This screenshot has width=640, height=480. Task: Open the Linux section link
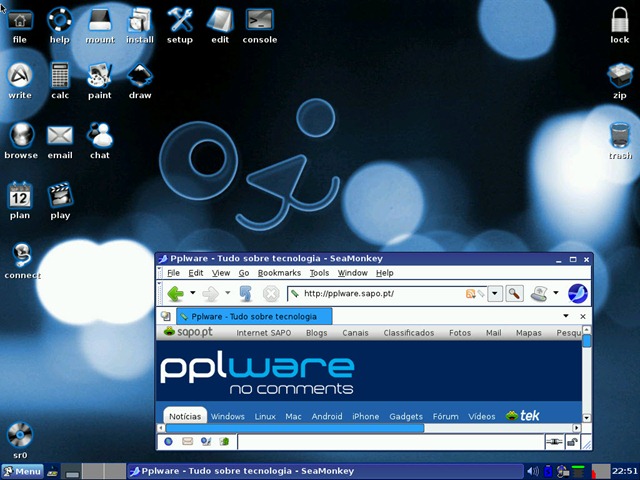[265, 416]
